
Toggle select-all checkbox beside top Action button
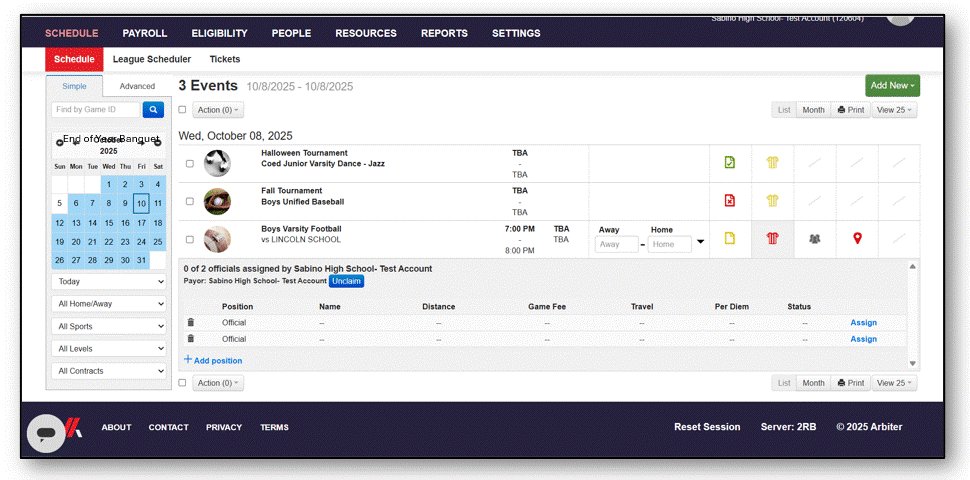tap(182, 109)
